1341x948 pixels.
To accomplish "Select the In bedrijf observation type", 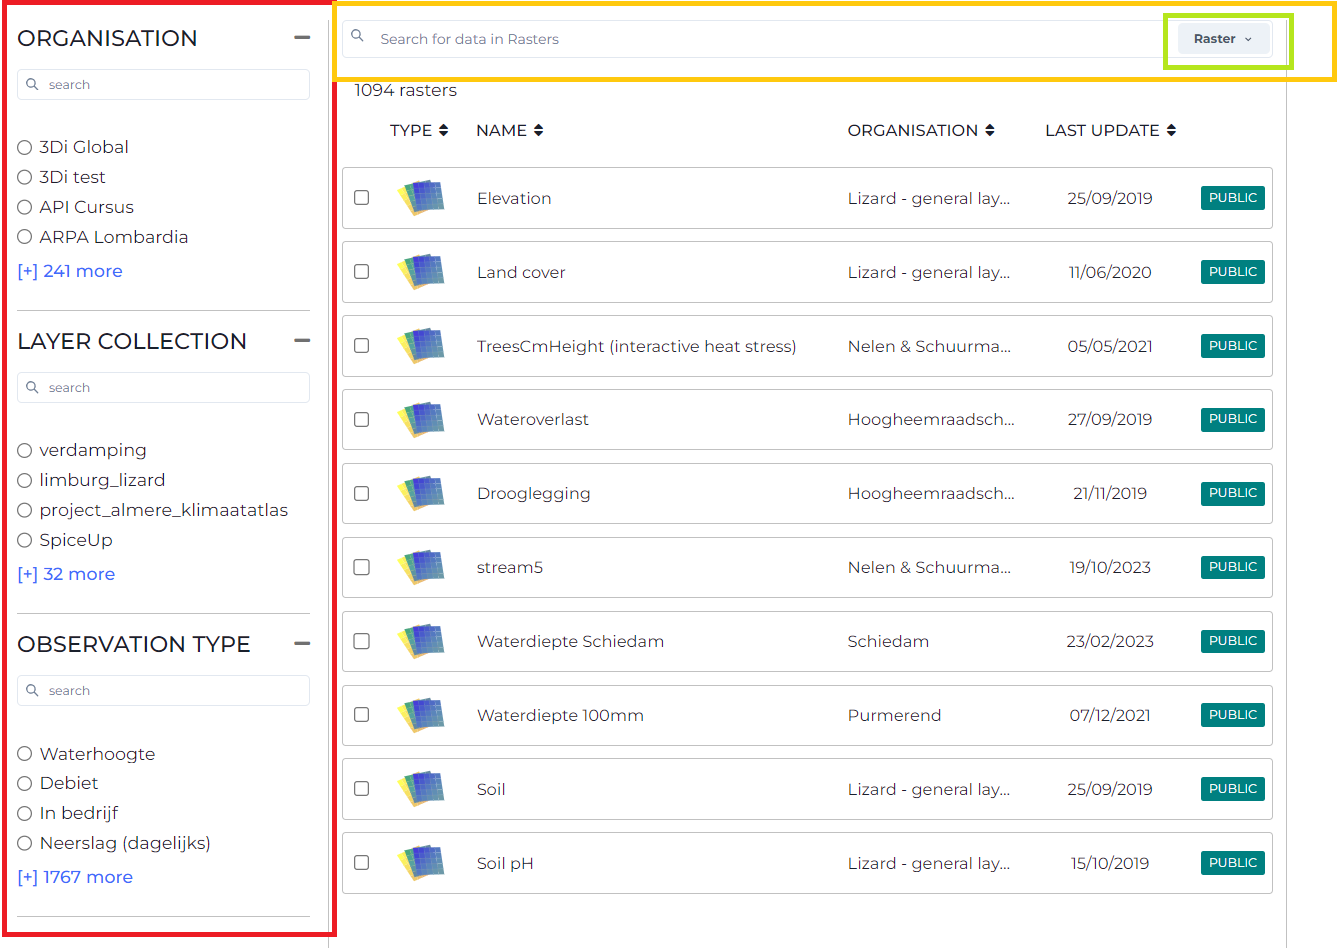I will pos(25,814).
